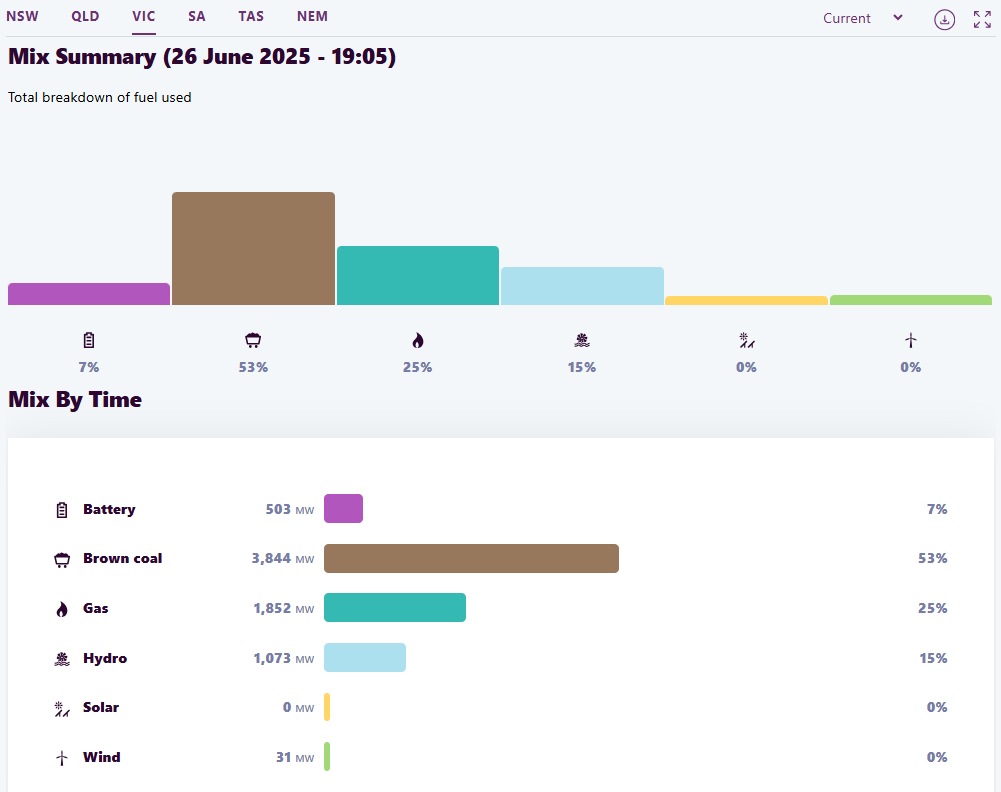The height and width of the screenshot is (792, 1001).
Task: Click the Wind row label in list
Action: [x=101, y=757]
